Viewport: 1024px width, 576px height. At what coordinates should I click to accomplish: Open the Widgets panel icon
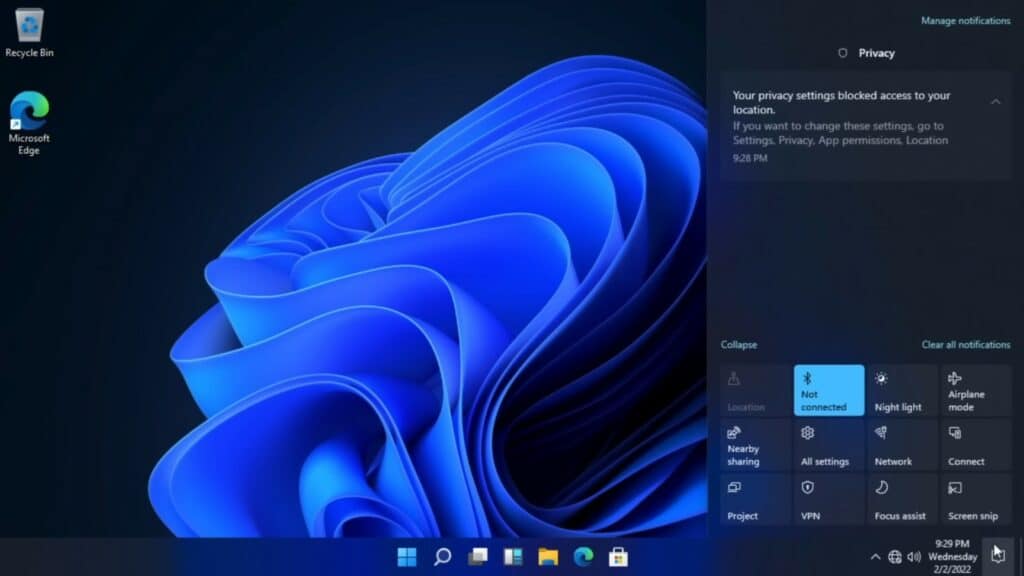click(512, 557)
